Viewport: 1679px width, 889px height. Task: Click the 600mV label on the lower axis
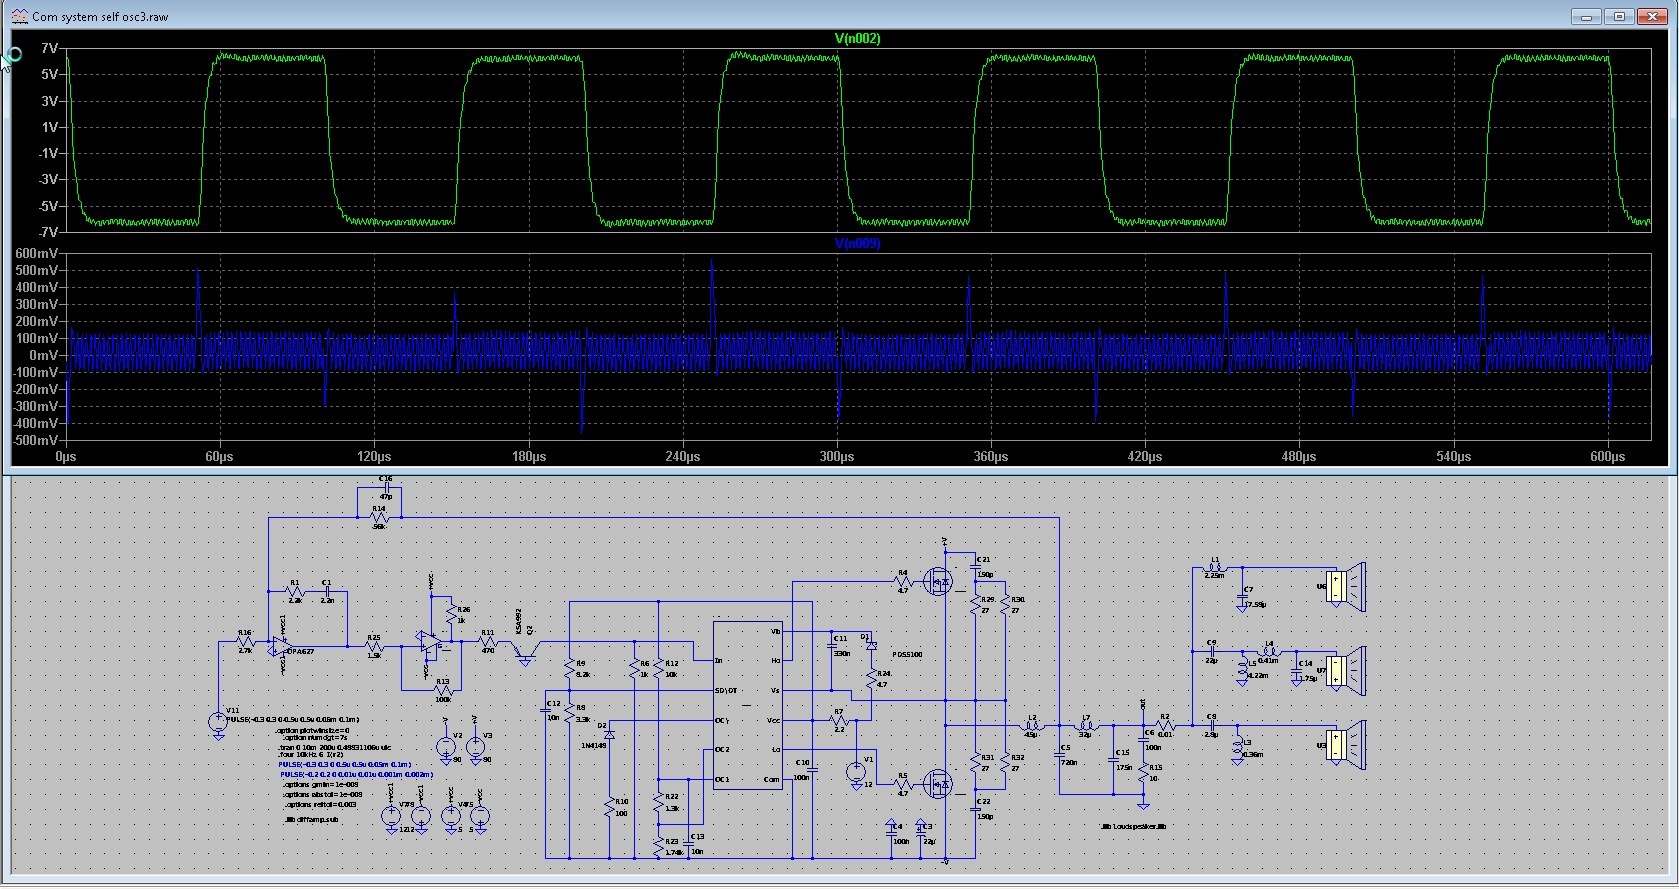pyautogui.click(x=36, y=254)
